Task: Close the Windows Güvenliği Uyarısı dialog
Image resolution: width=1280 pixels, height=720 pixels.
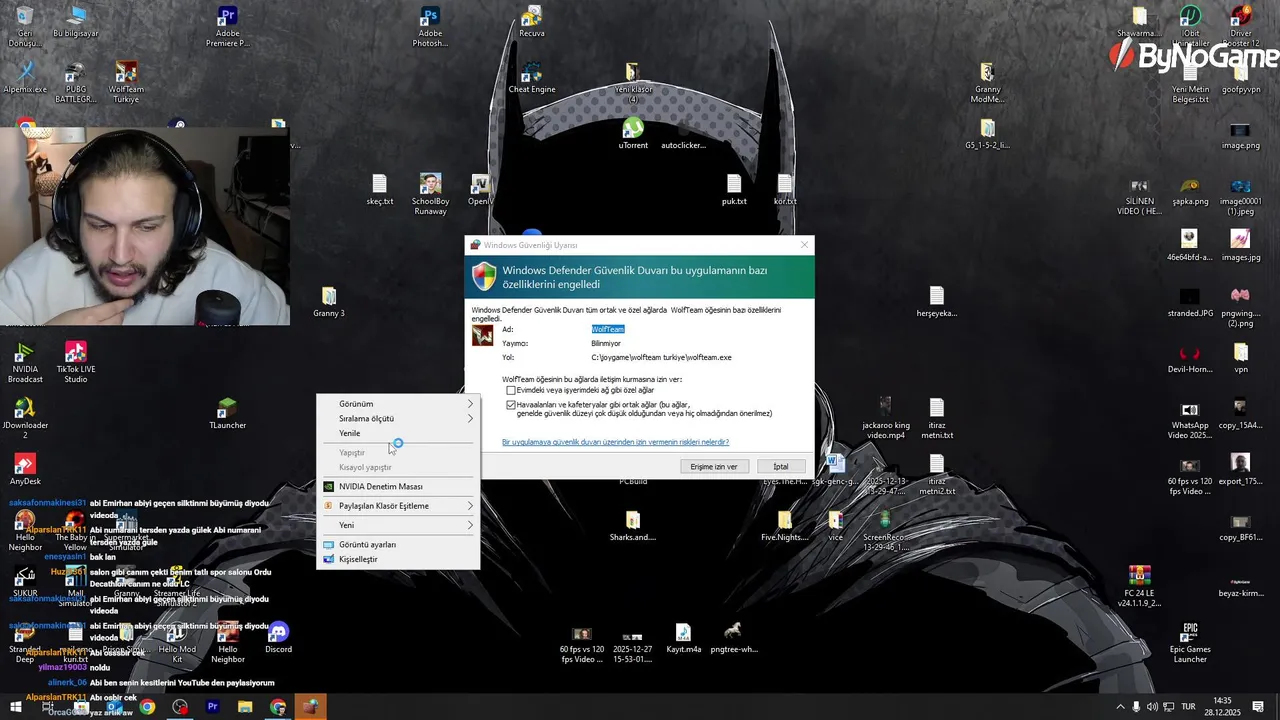Action: click(x=804, y=245)
